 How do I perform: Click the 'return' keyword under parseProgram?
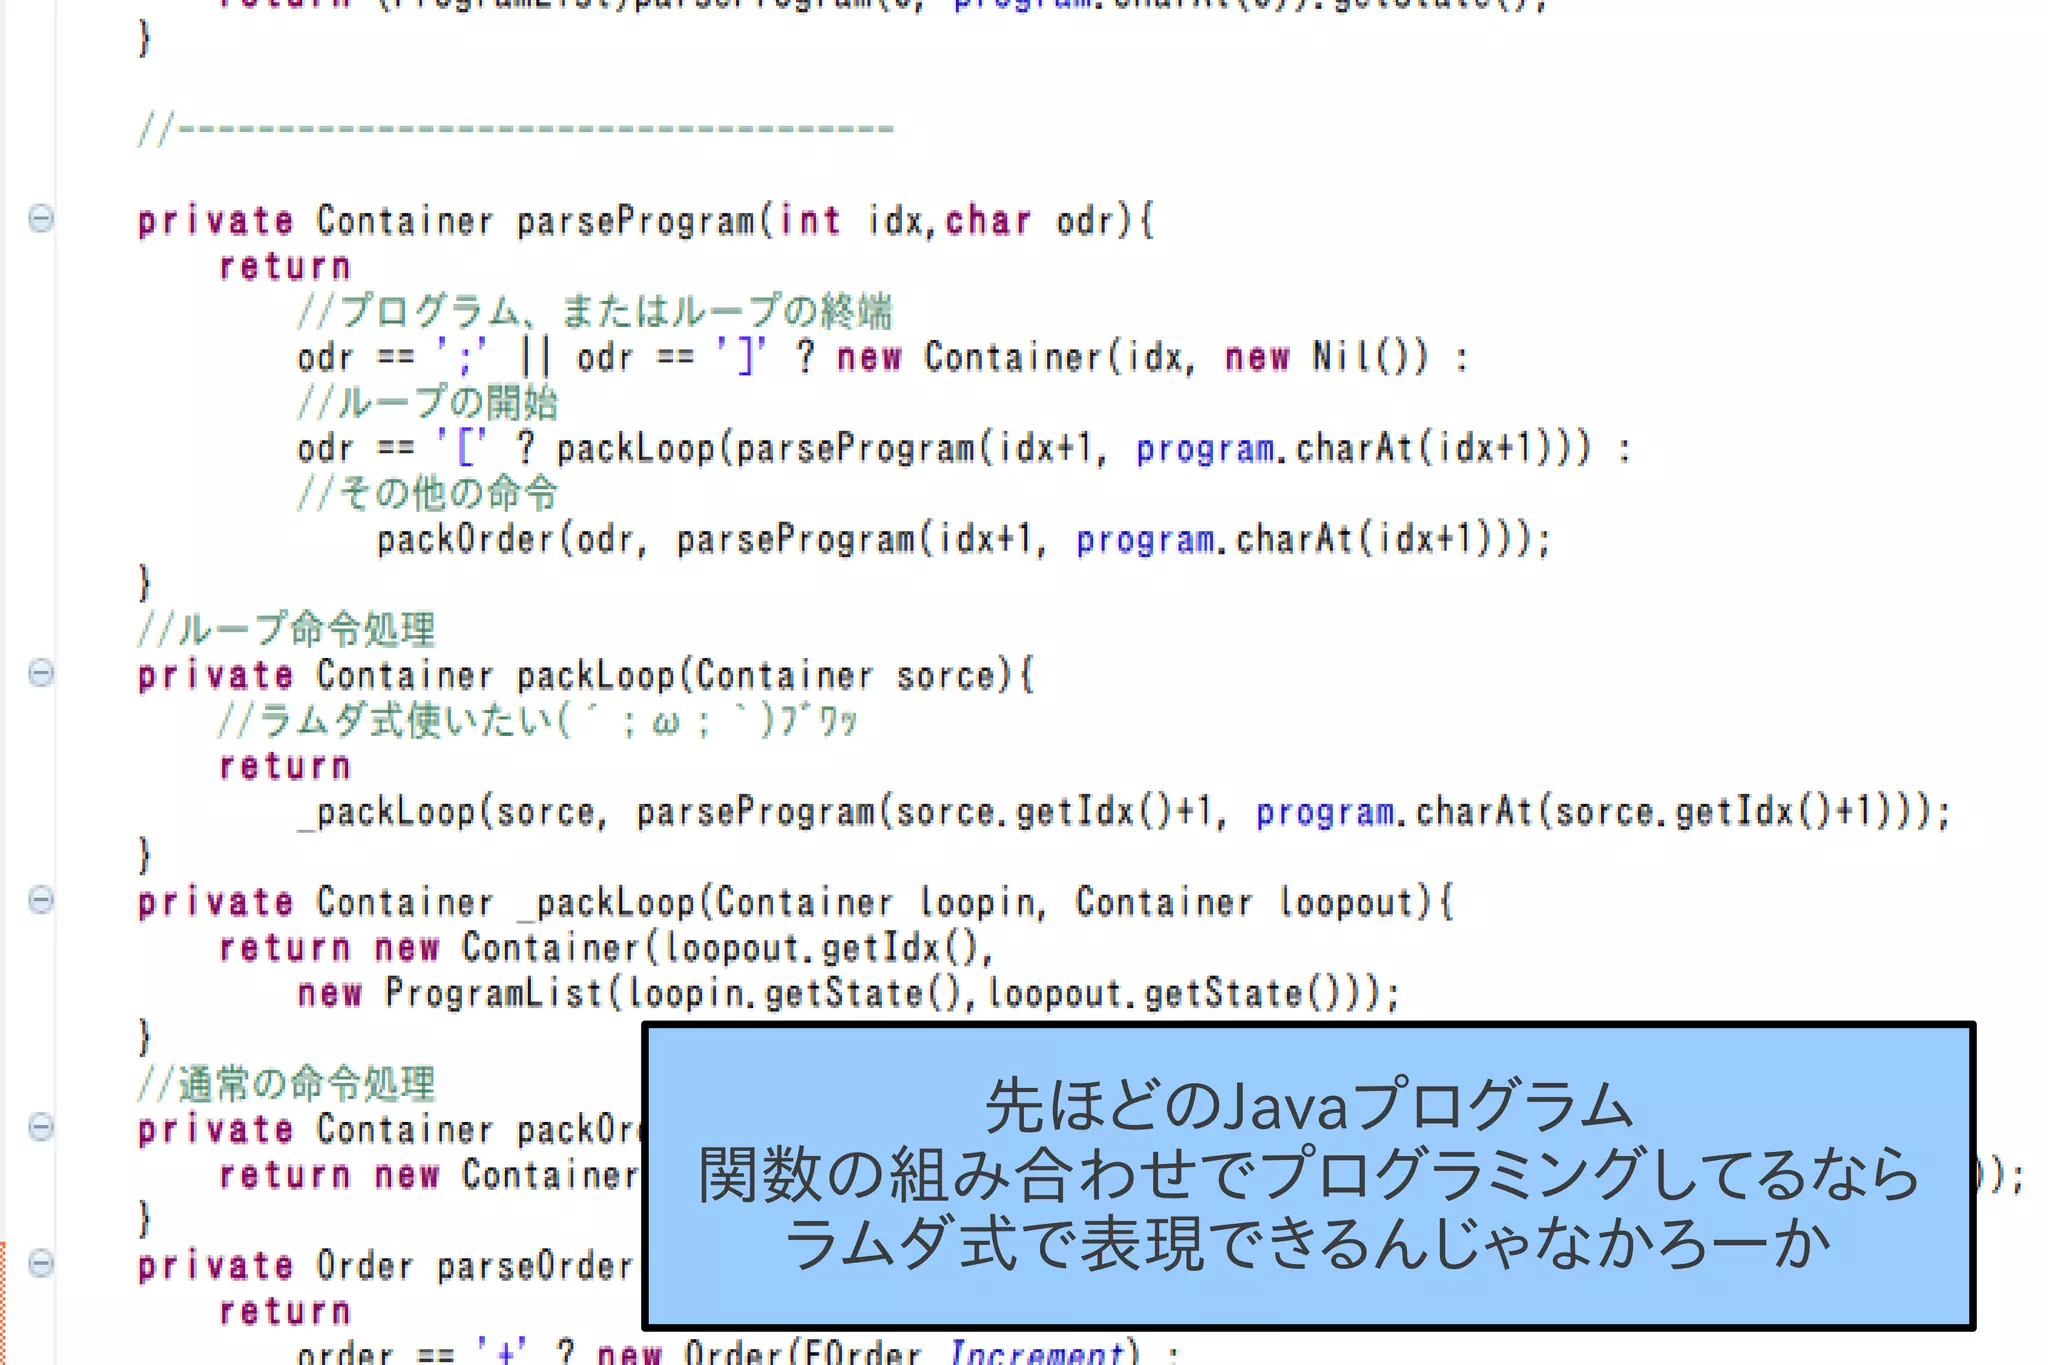point(285,266)
